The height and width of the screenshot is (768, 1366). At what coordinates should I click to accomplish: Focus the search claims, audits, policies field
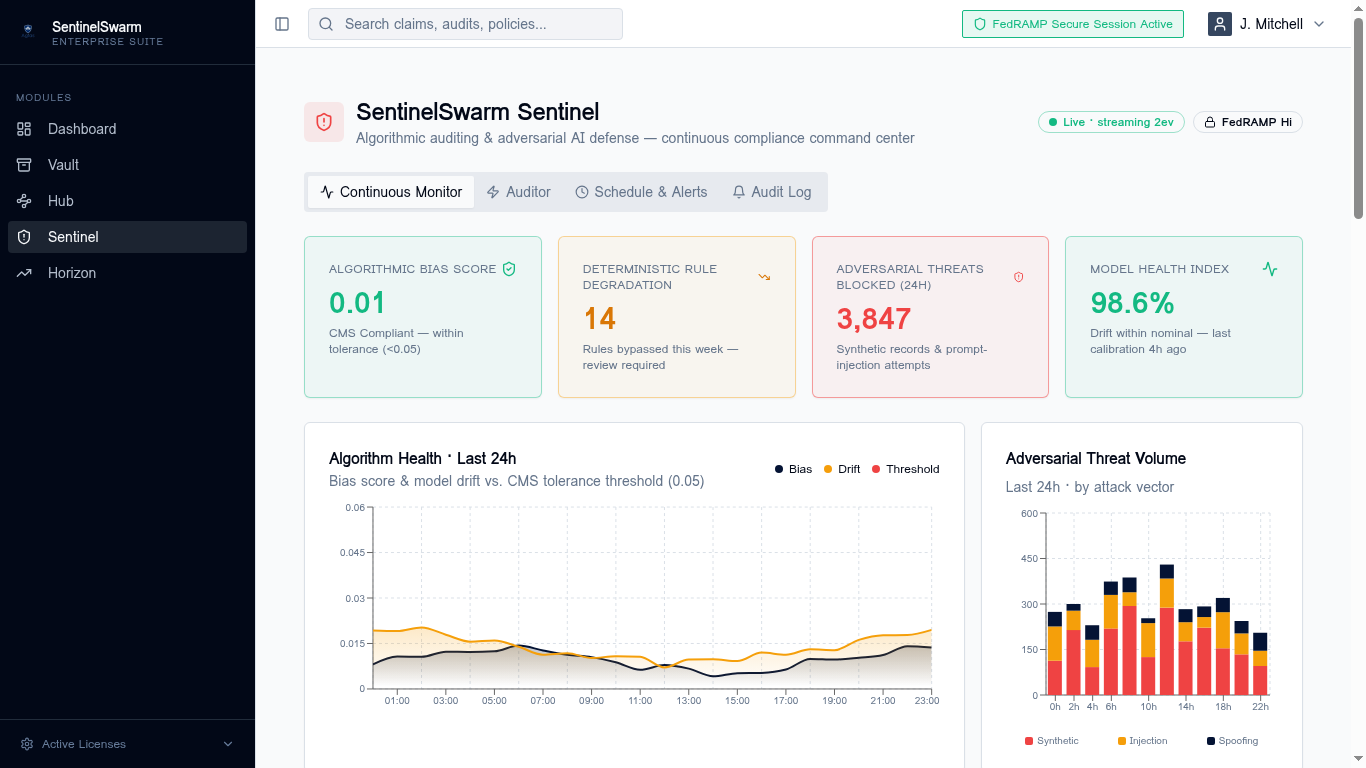click(x=465, y=24)
